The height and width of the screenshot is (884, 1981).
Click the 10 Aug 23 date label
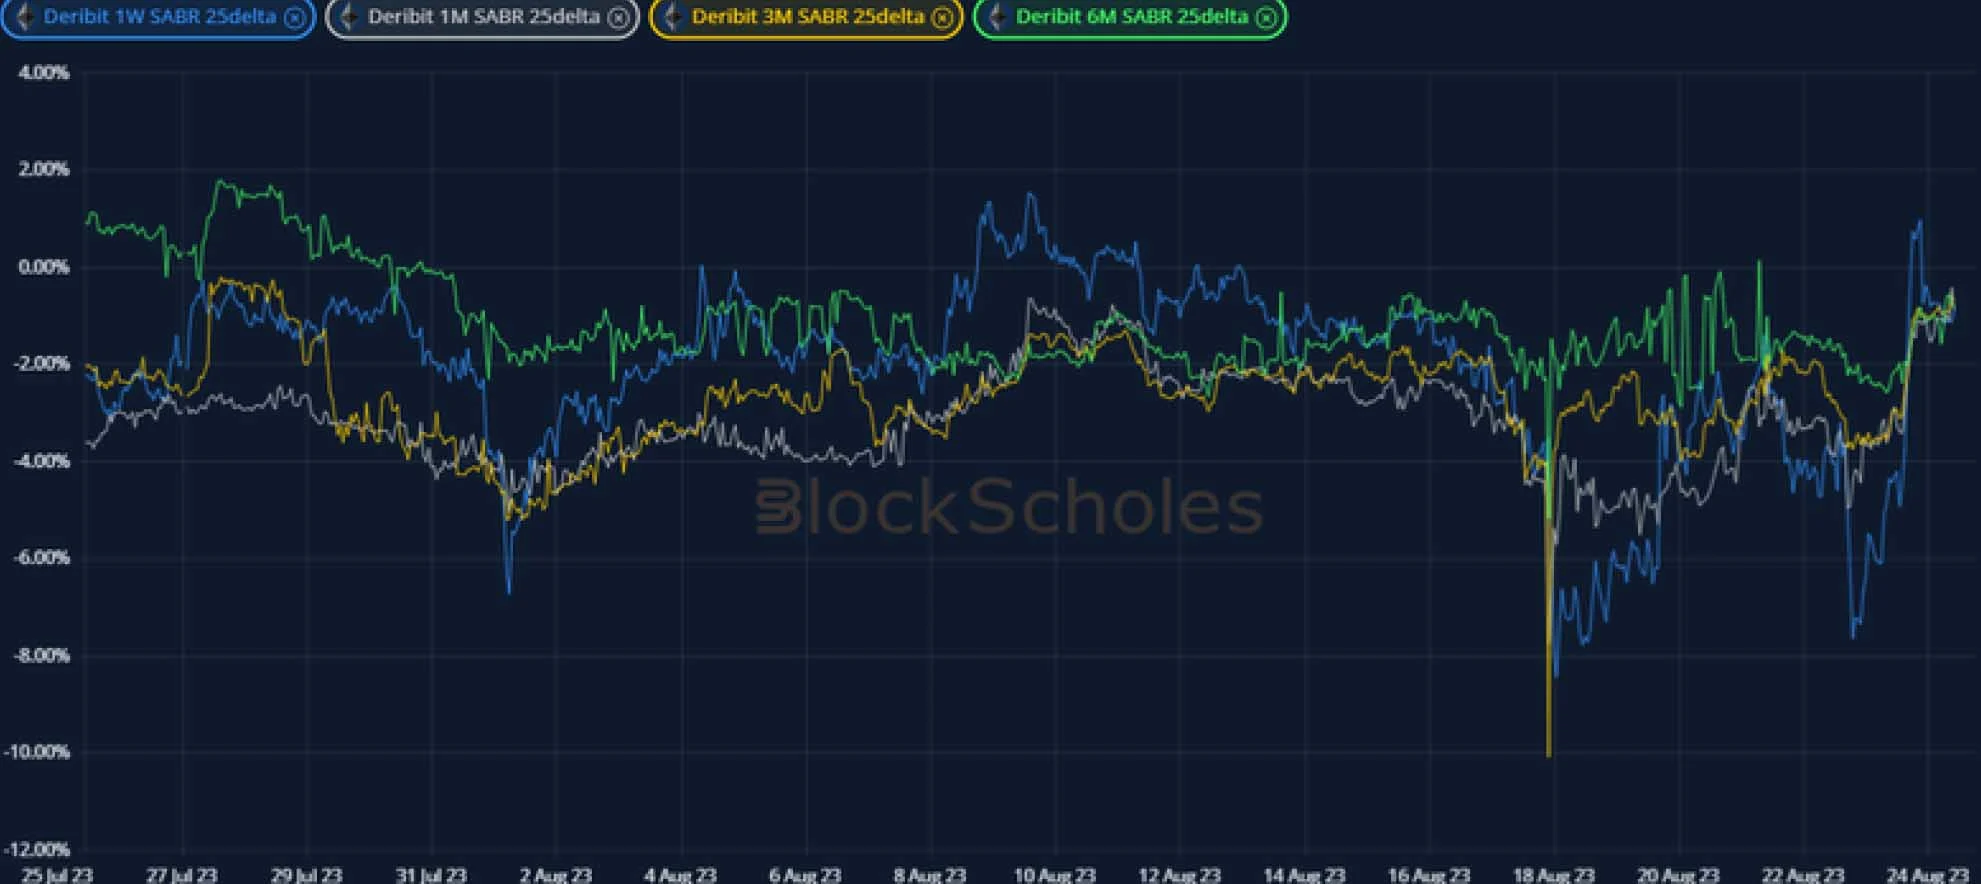[x=1055, y=875]
